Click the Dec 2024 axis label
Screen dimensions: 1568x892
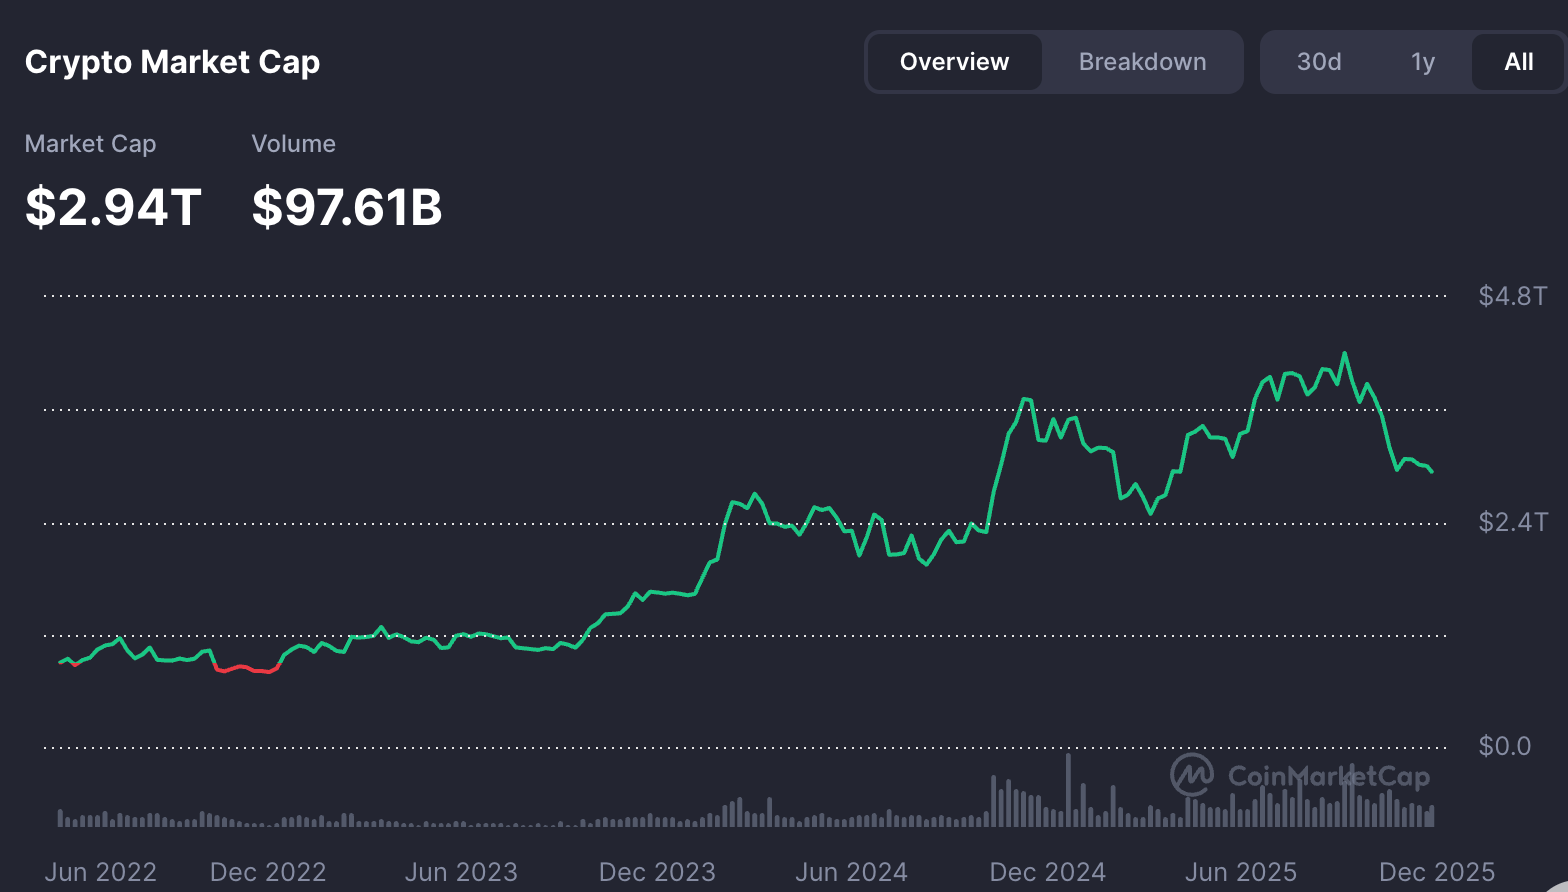(1047, 872)
